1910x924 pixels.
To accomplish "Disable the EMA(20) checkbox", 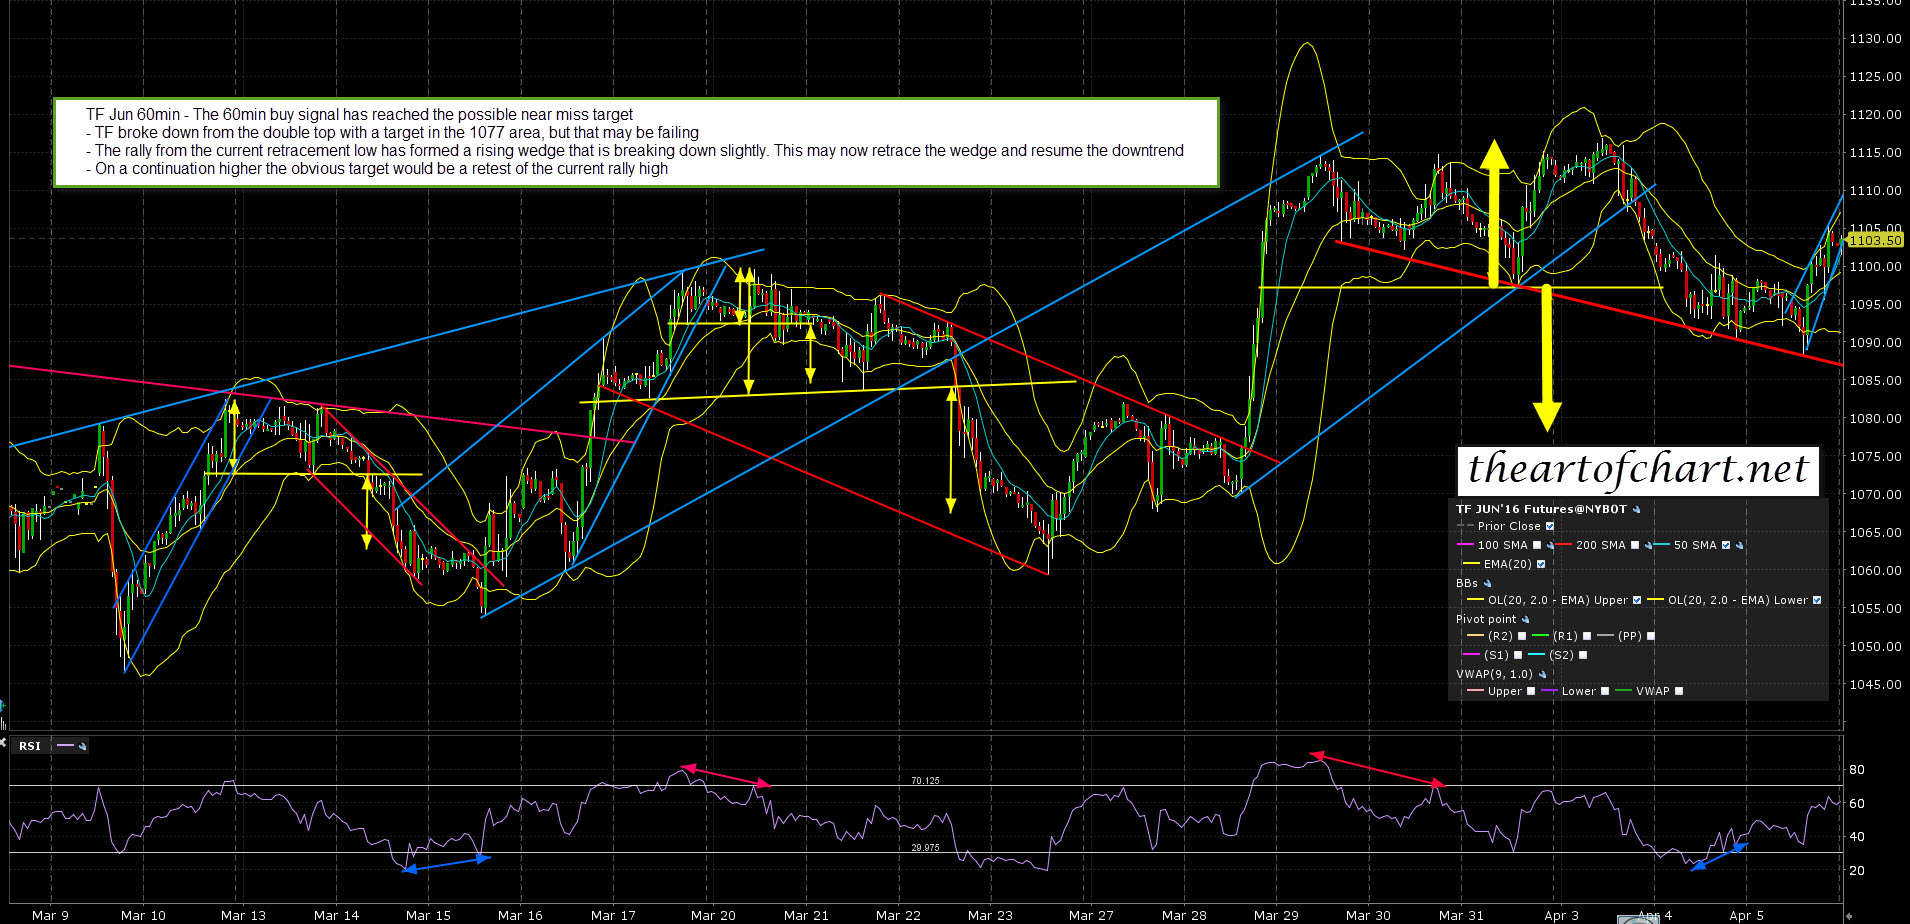I will 1541,565.
